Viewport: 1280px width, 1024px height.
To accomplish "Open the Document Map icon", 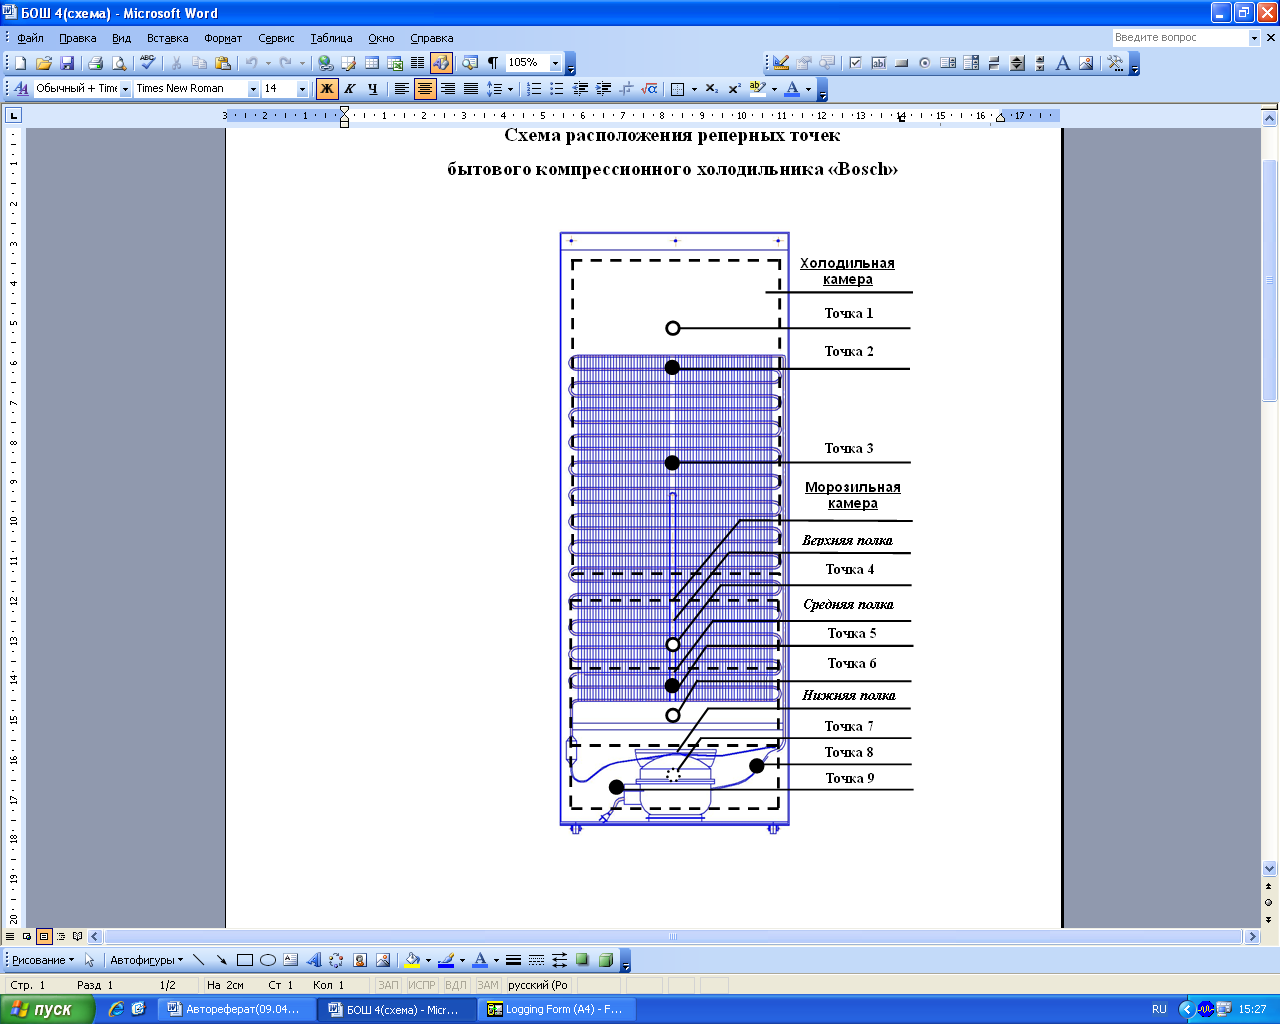I will pos(469,63).
